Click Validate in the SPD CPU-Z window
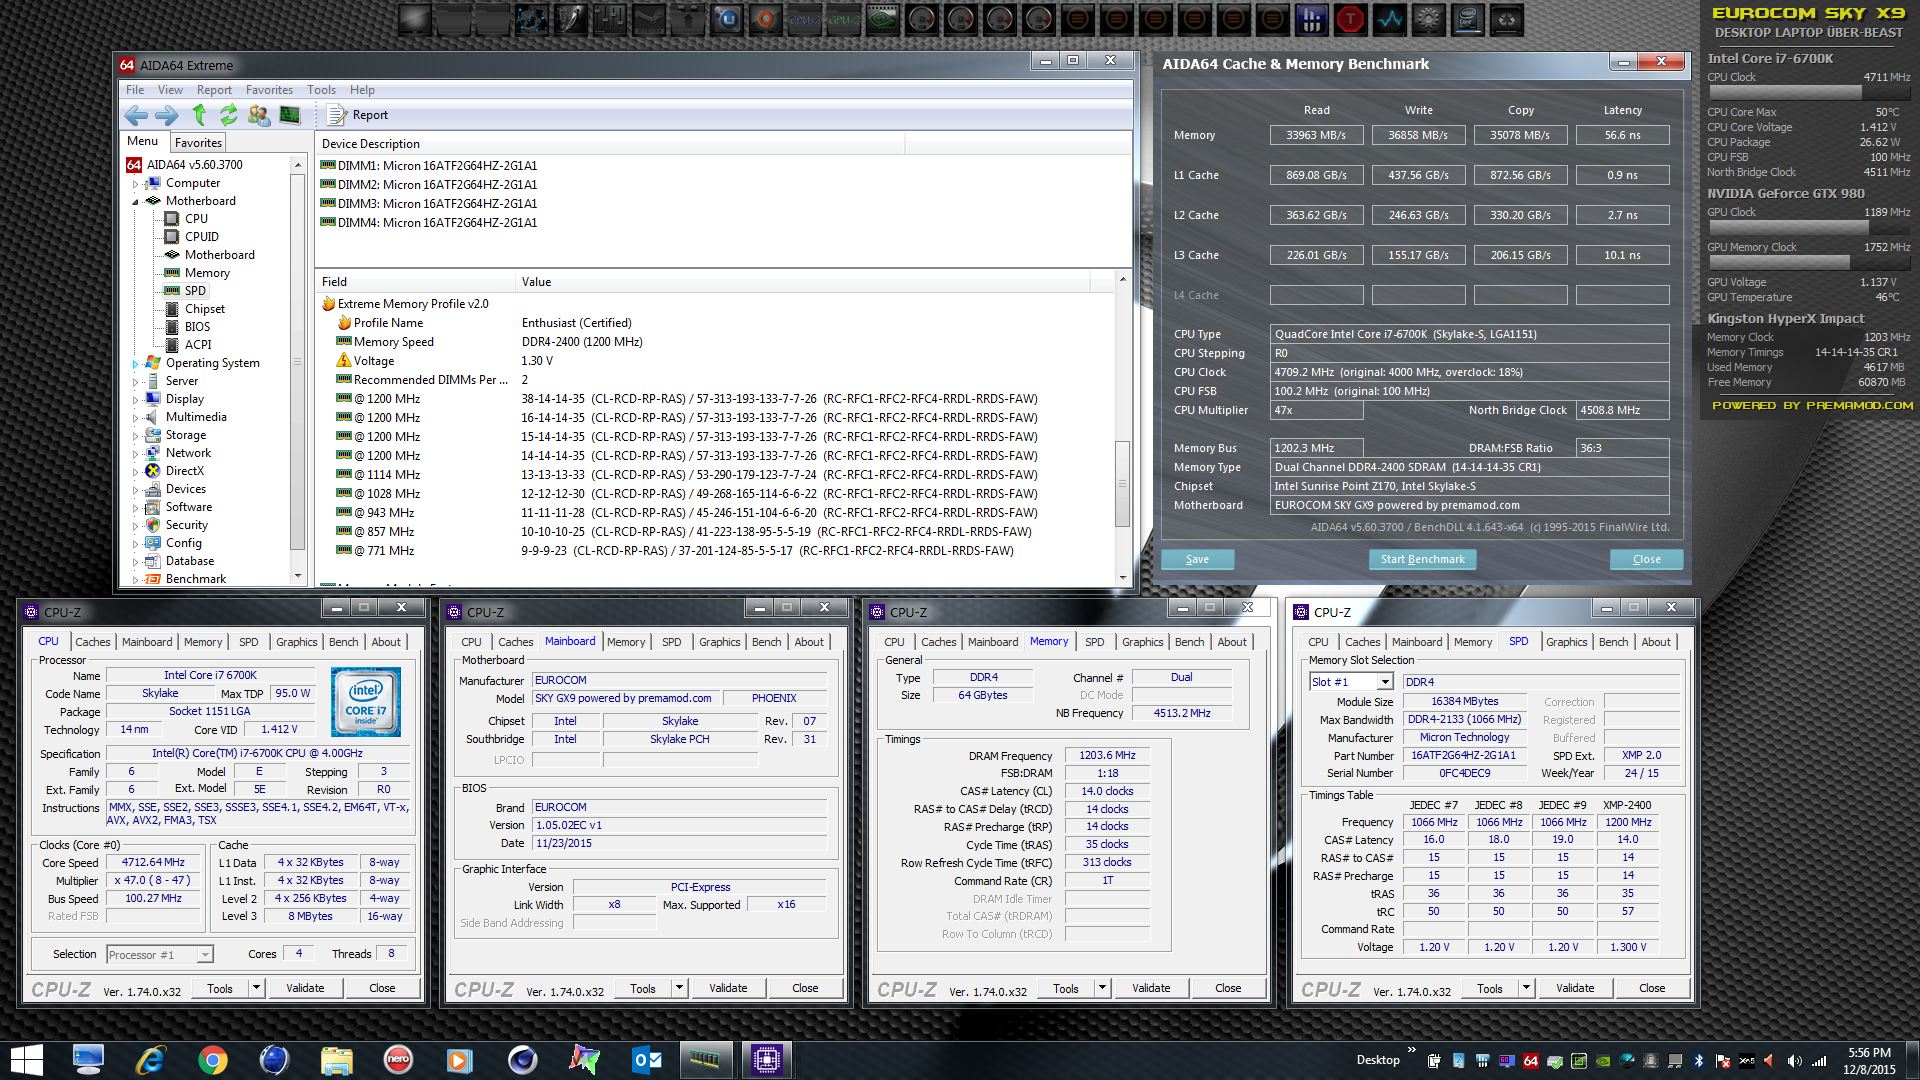 1574,988
